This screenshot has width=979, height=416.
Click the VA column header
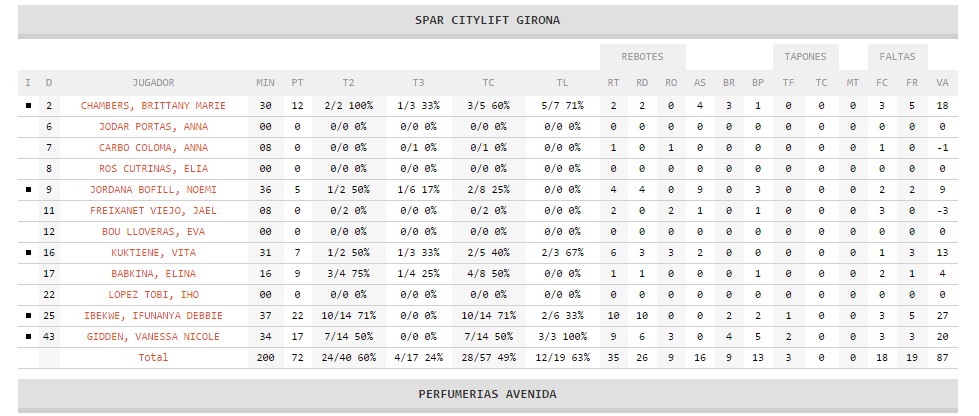942,82
